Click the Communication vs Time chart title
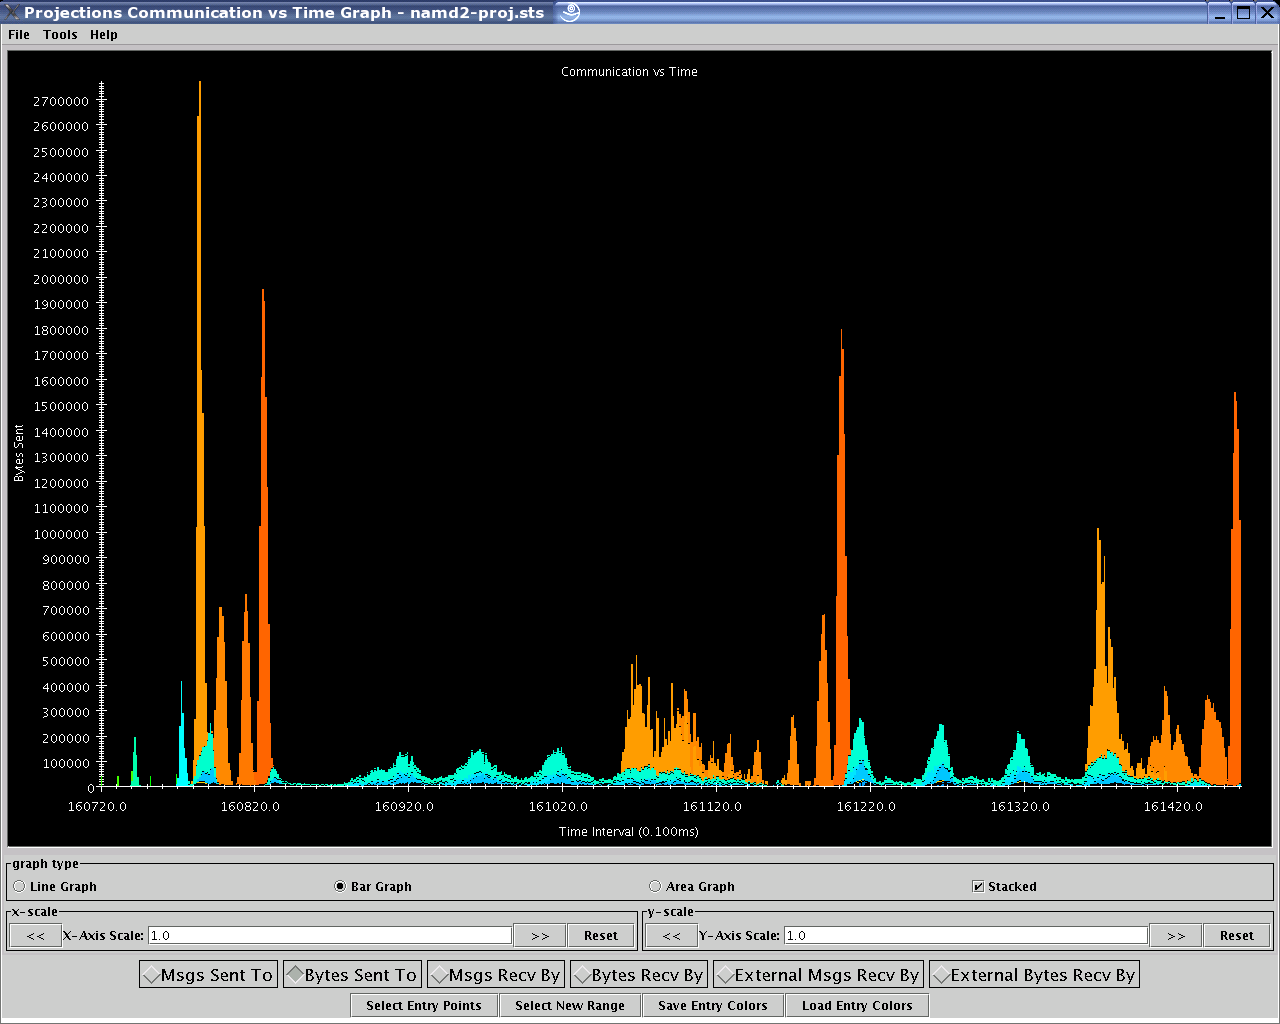Screen dimensions: 1280x1024 tap(629, 72)
